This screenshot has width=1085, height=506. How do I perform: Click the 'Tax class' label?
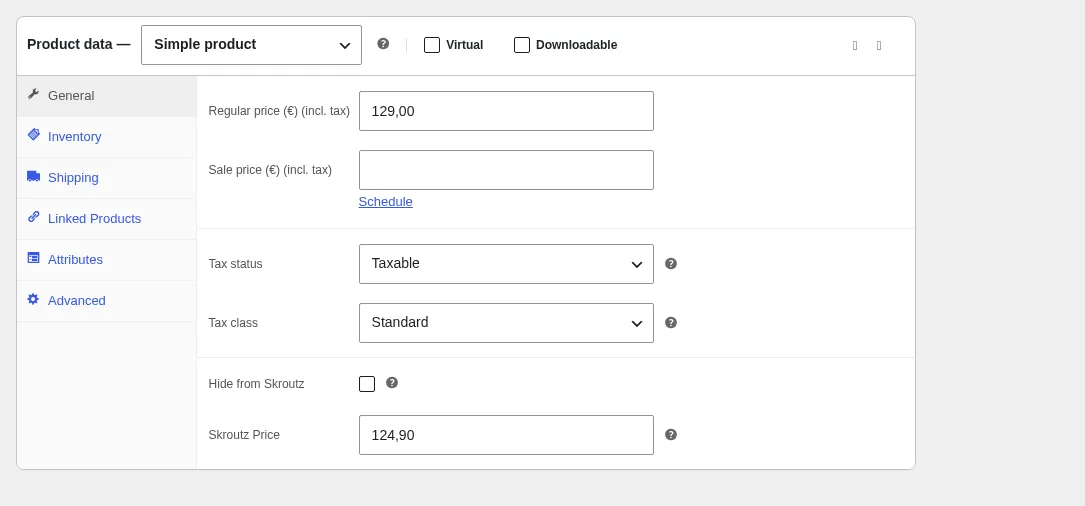point(233,323)
